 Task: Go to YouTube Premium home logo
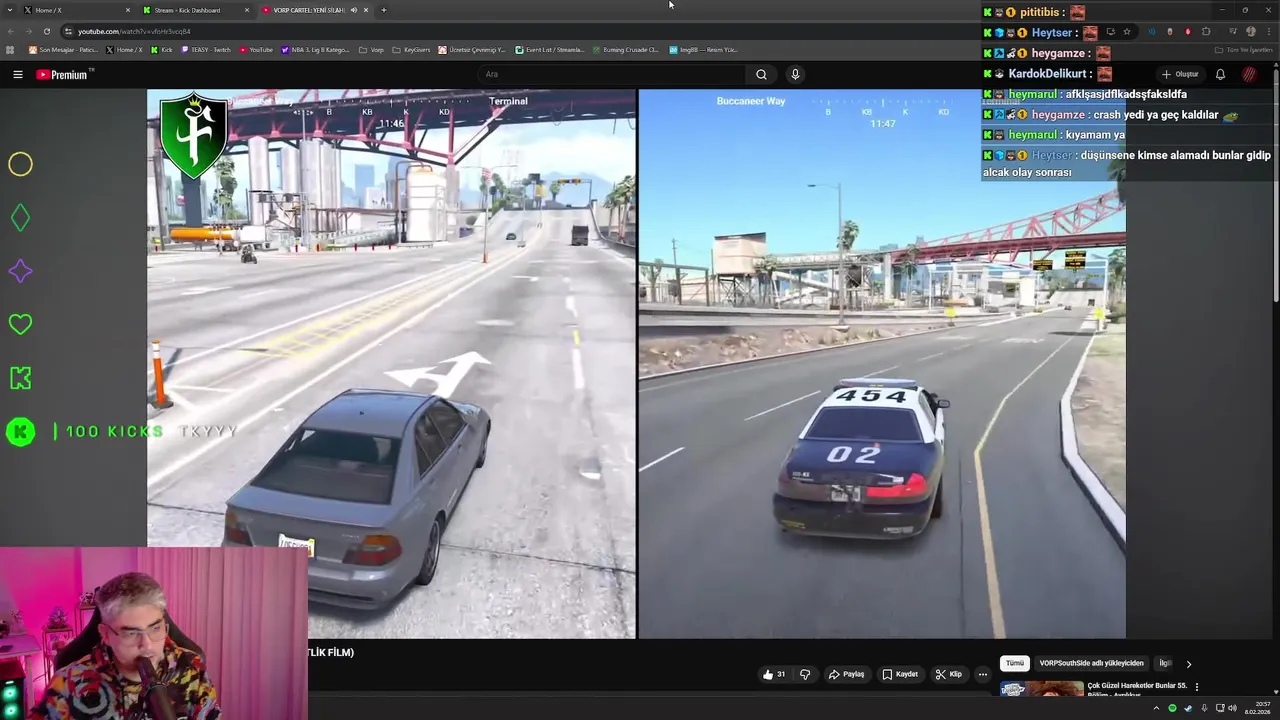(x=64, y=74)
